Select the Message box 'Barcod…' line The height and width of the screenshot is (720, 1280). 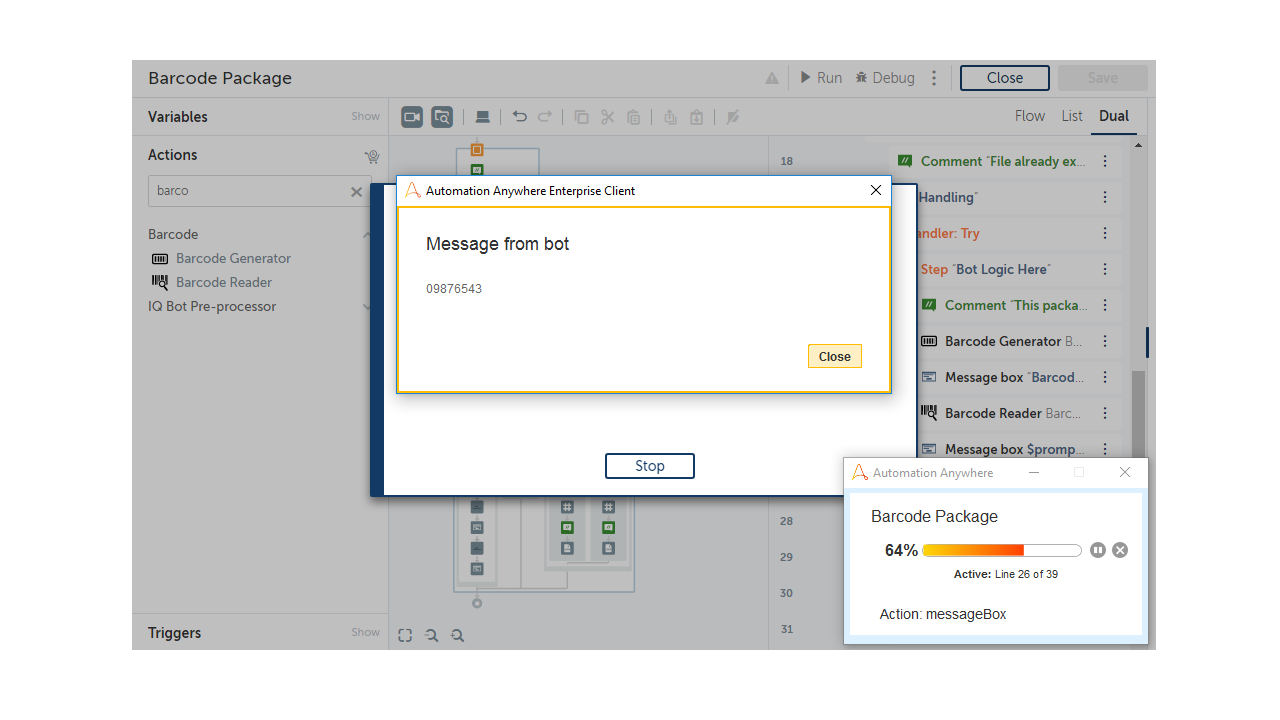1018,377
